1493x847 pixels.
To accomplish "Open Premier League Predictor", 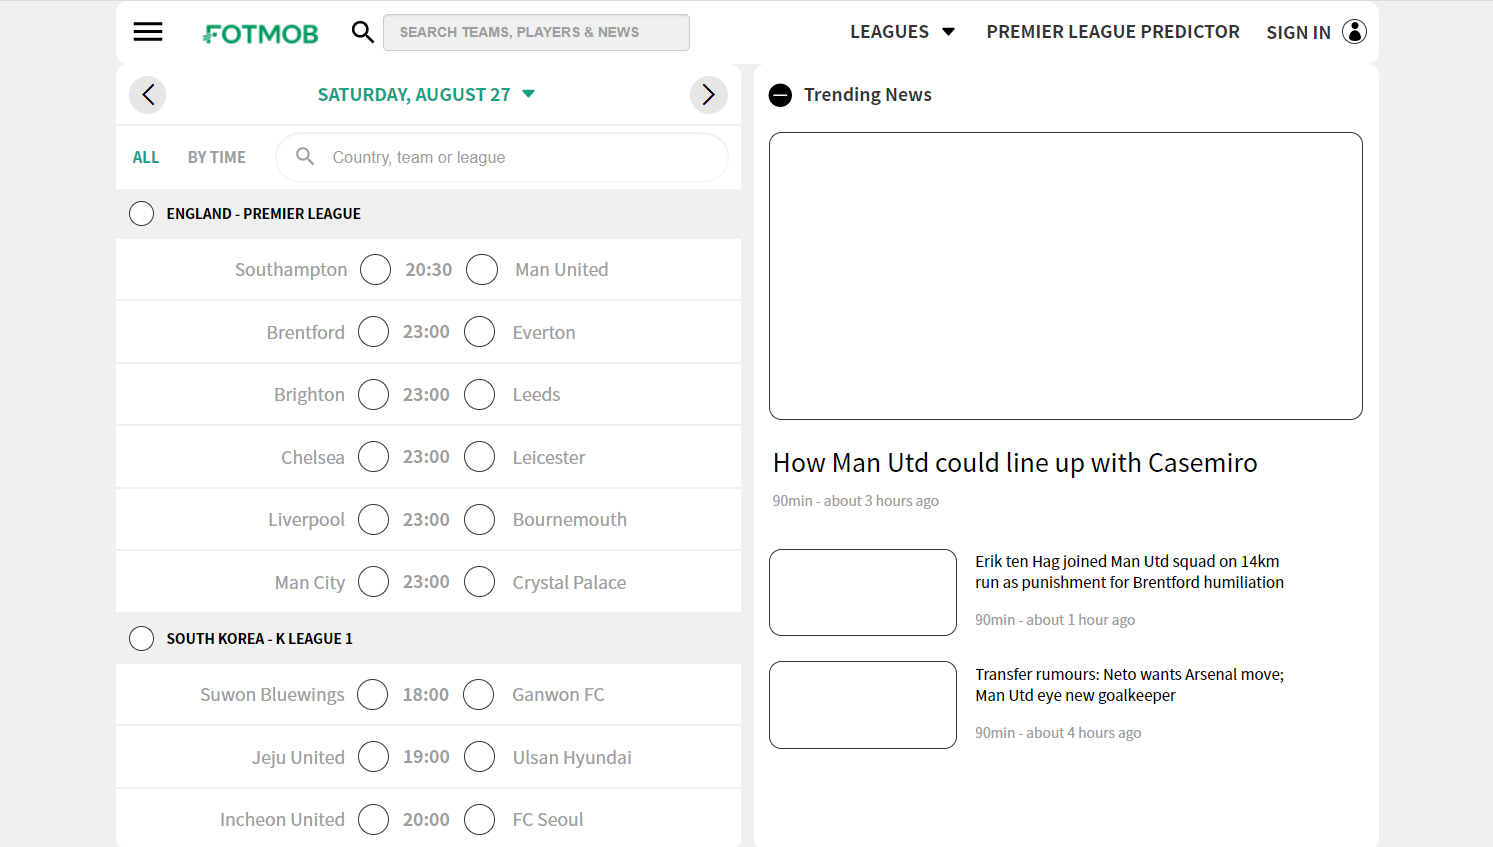I will (1113, 32).
